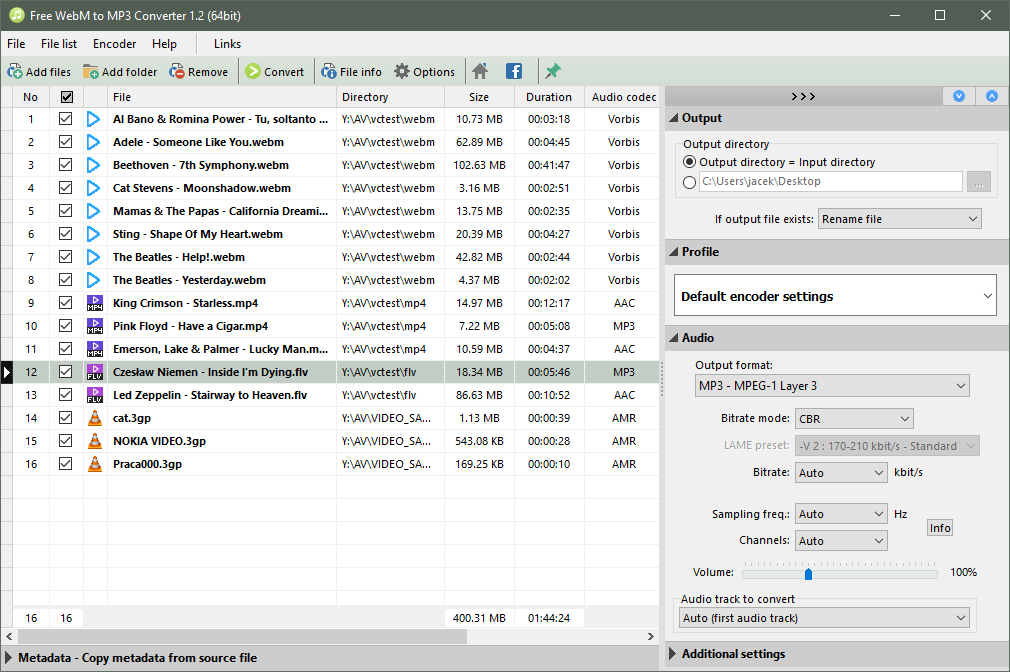Play Cat Stevens - Moonshadow.webm
This screenshot has height=672, width=1010.
pos(93,188)
